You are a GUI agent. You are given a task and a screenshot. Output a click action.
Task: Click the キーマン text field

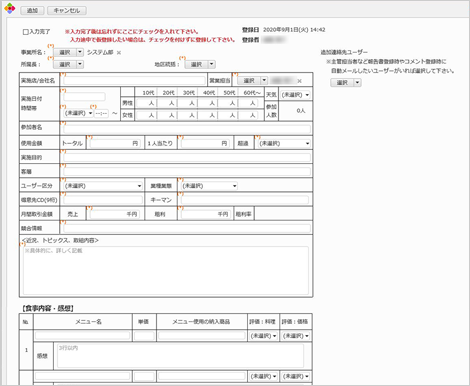(x=245, y=200)
